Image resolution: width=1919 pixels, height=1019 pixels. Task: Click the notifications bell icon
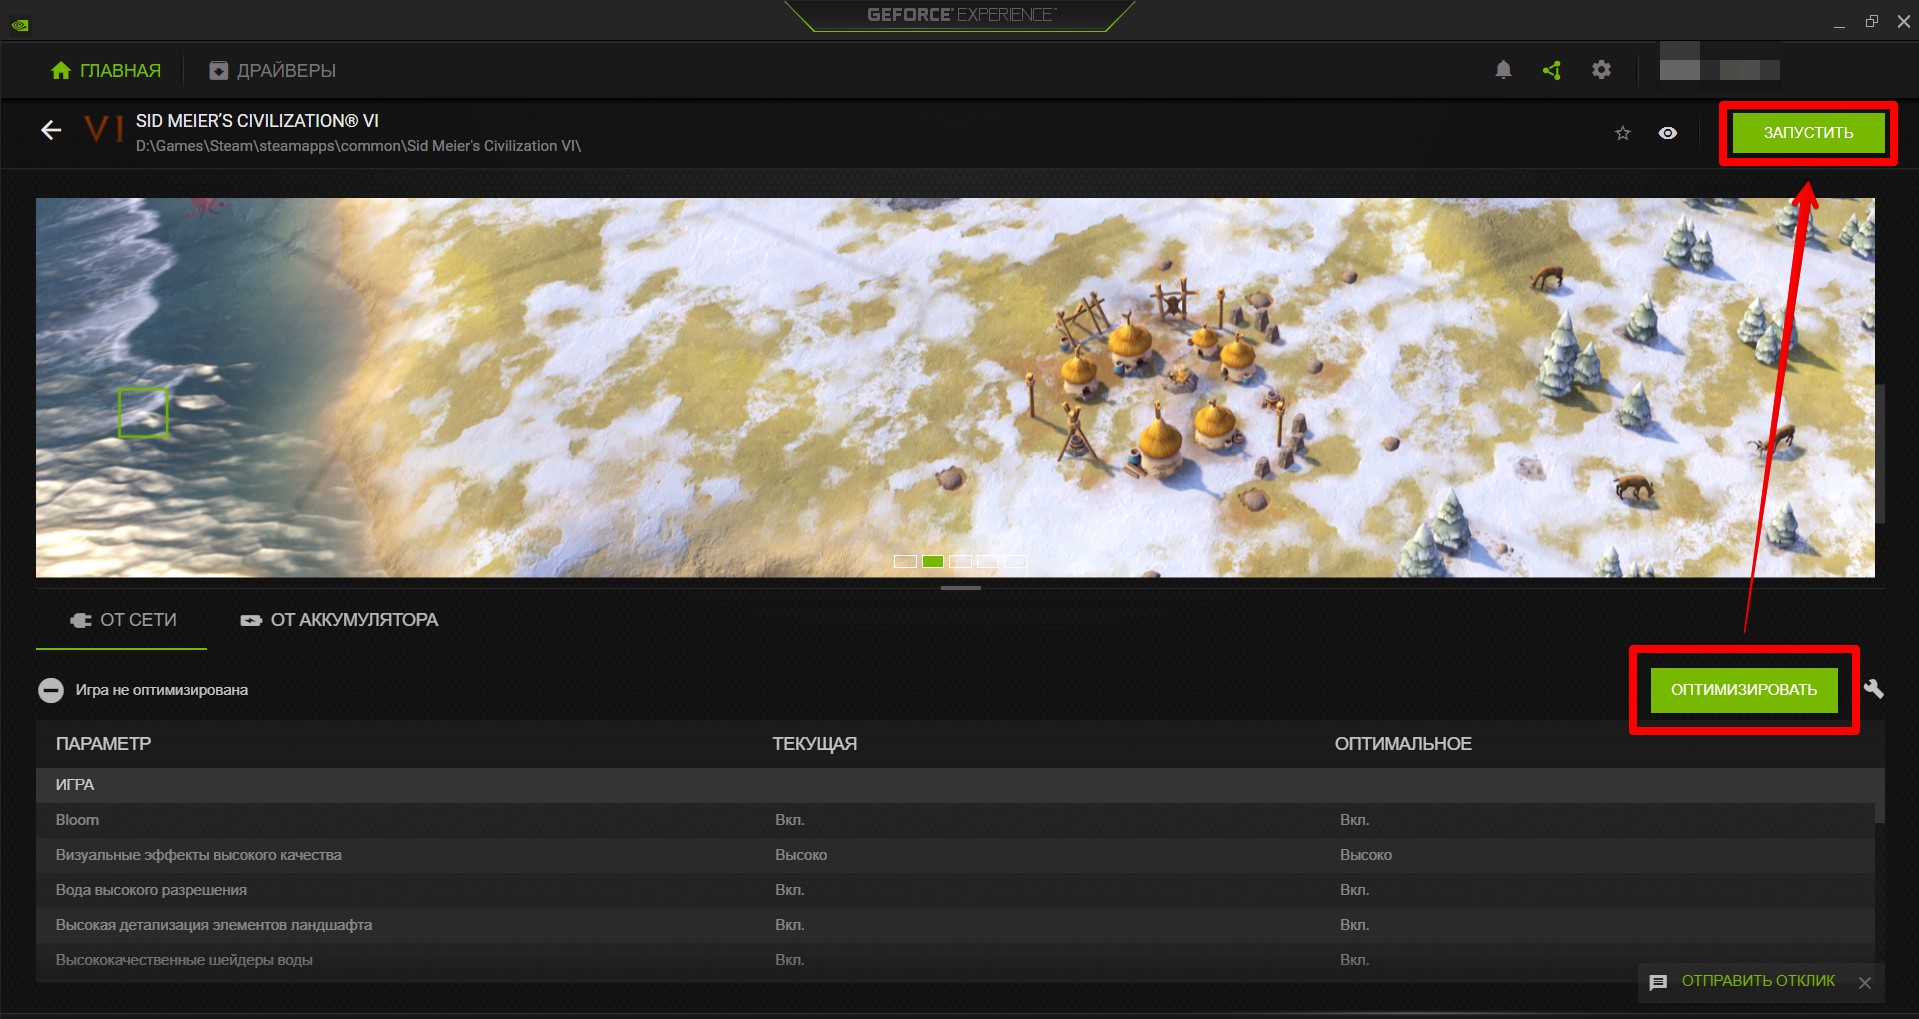point(1503,70)
